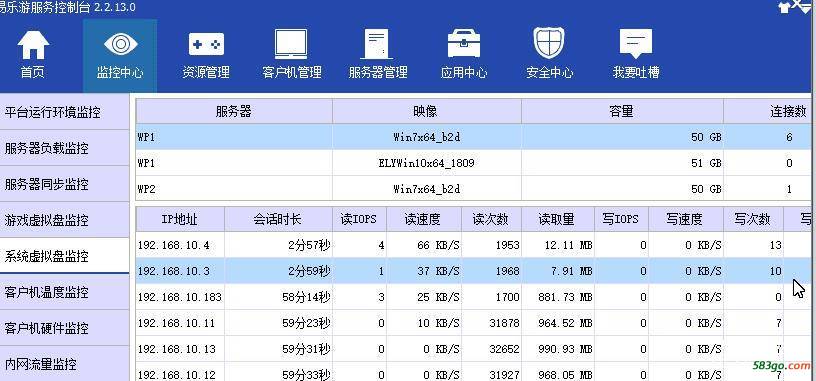Screen dimensions: 816x381
Task: Sort by 读取量 column header
Action: click(557, 219)
